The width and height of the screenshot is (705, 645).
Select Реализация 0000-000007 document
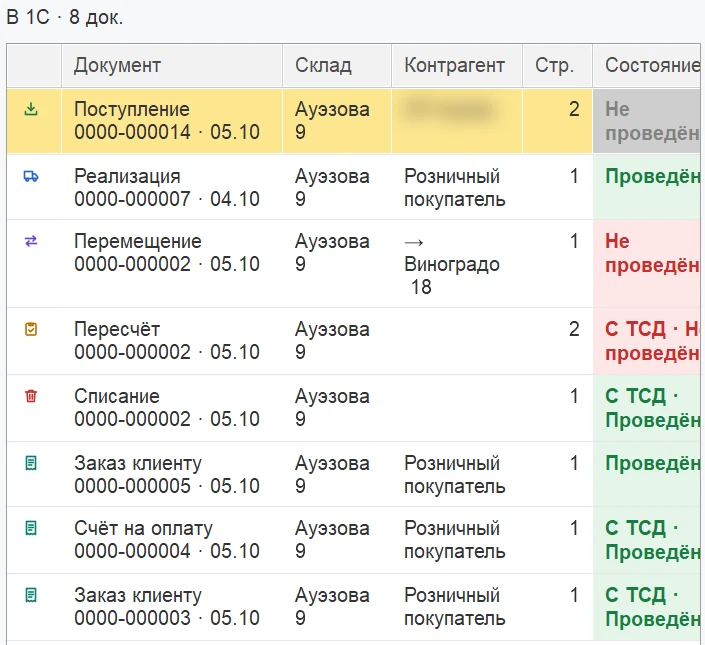[167, 187]
